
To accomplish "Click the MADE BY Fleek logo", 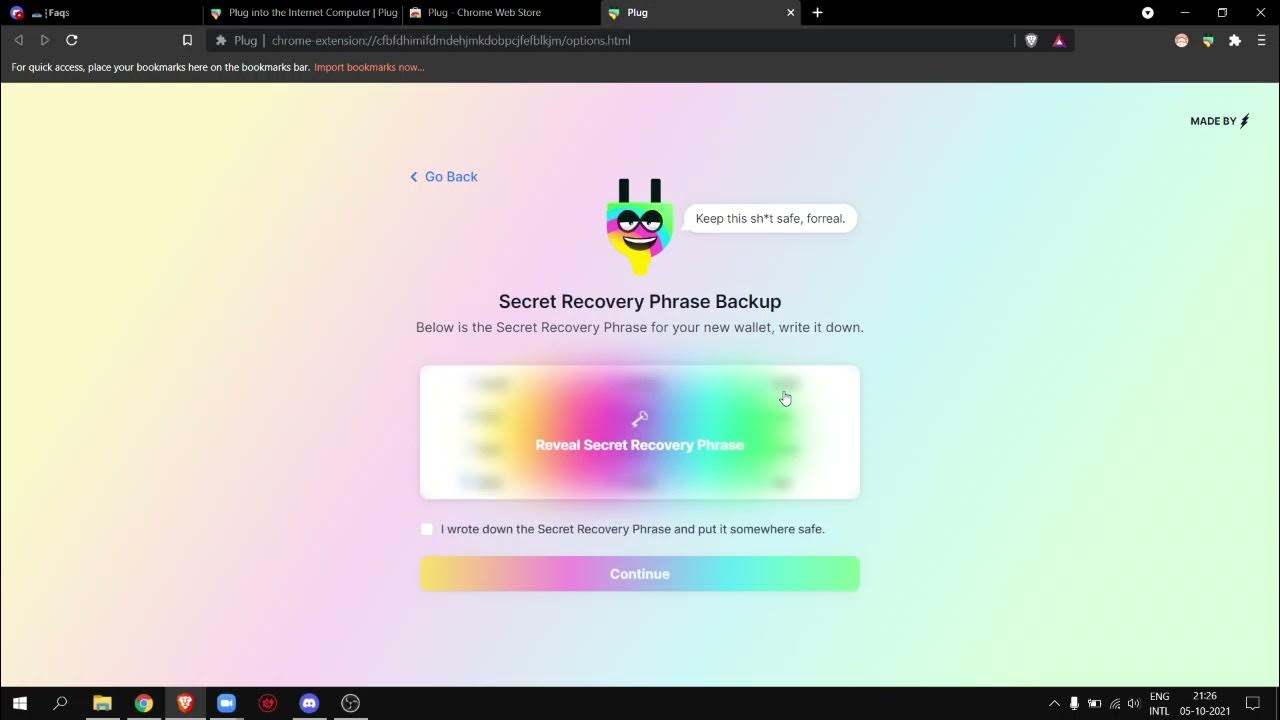I will (x=1220, y=121).
